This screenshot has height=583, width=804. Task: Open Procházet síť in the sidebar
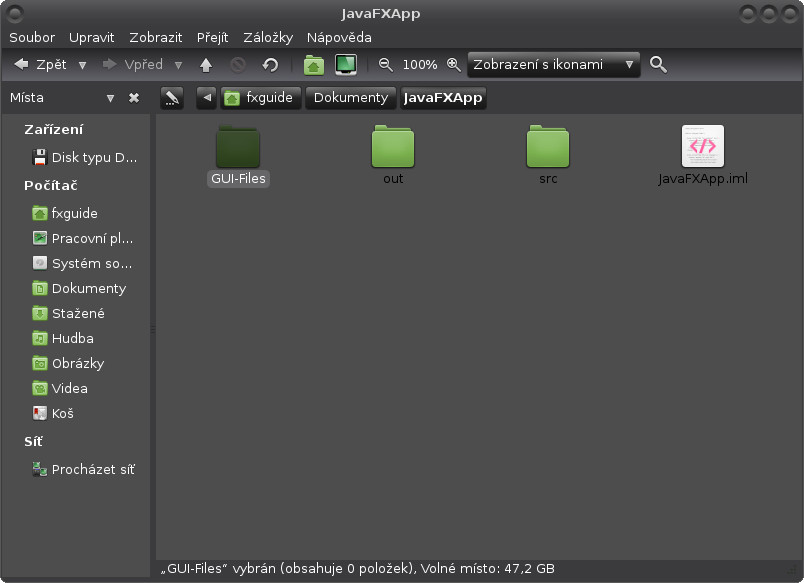(x=84, y=470)
